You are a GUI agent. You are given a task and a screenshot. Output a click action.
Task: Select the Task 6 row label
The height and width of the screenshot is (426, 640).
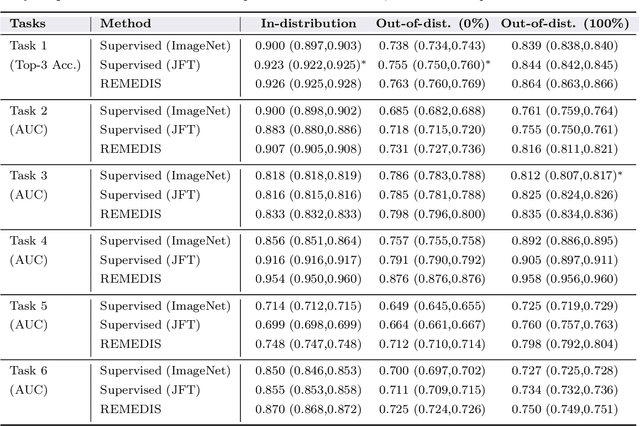tap(28, 370)
